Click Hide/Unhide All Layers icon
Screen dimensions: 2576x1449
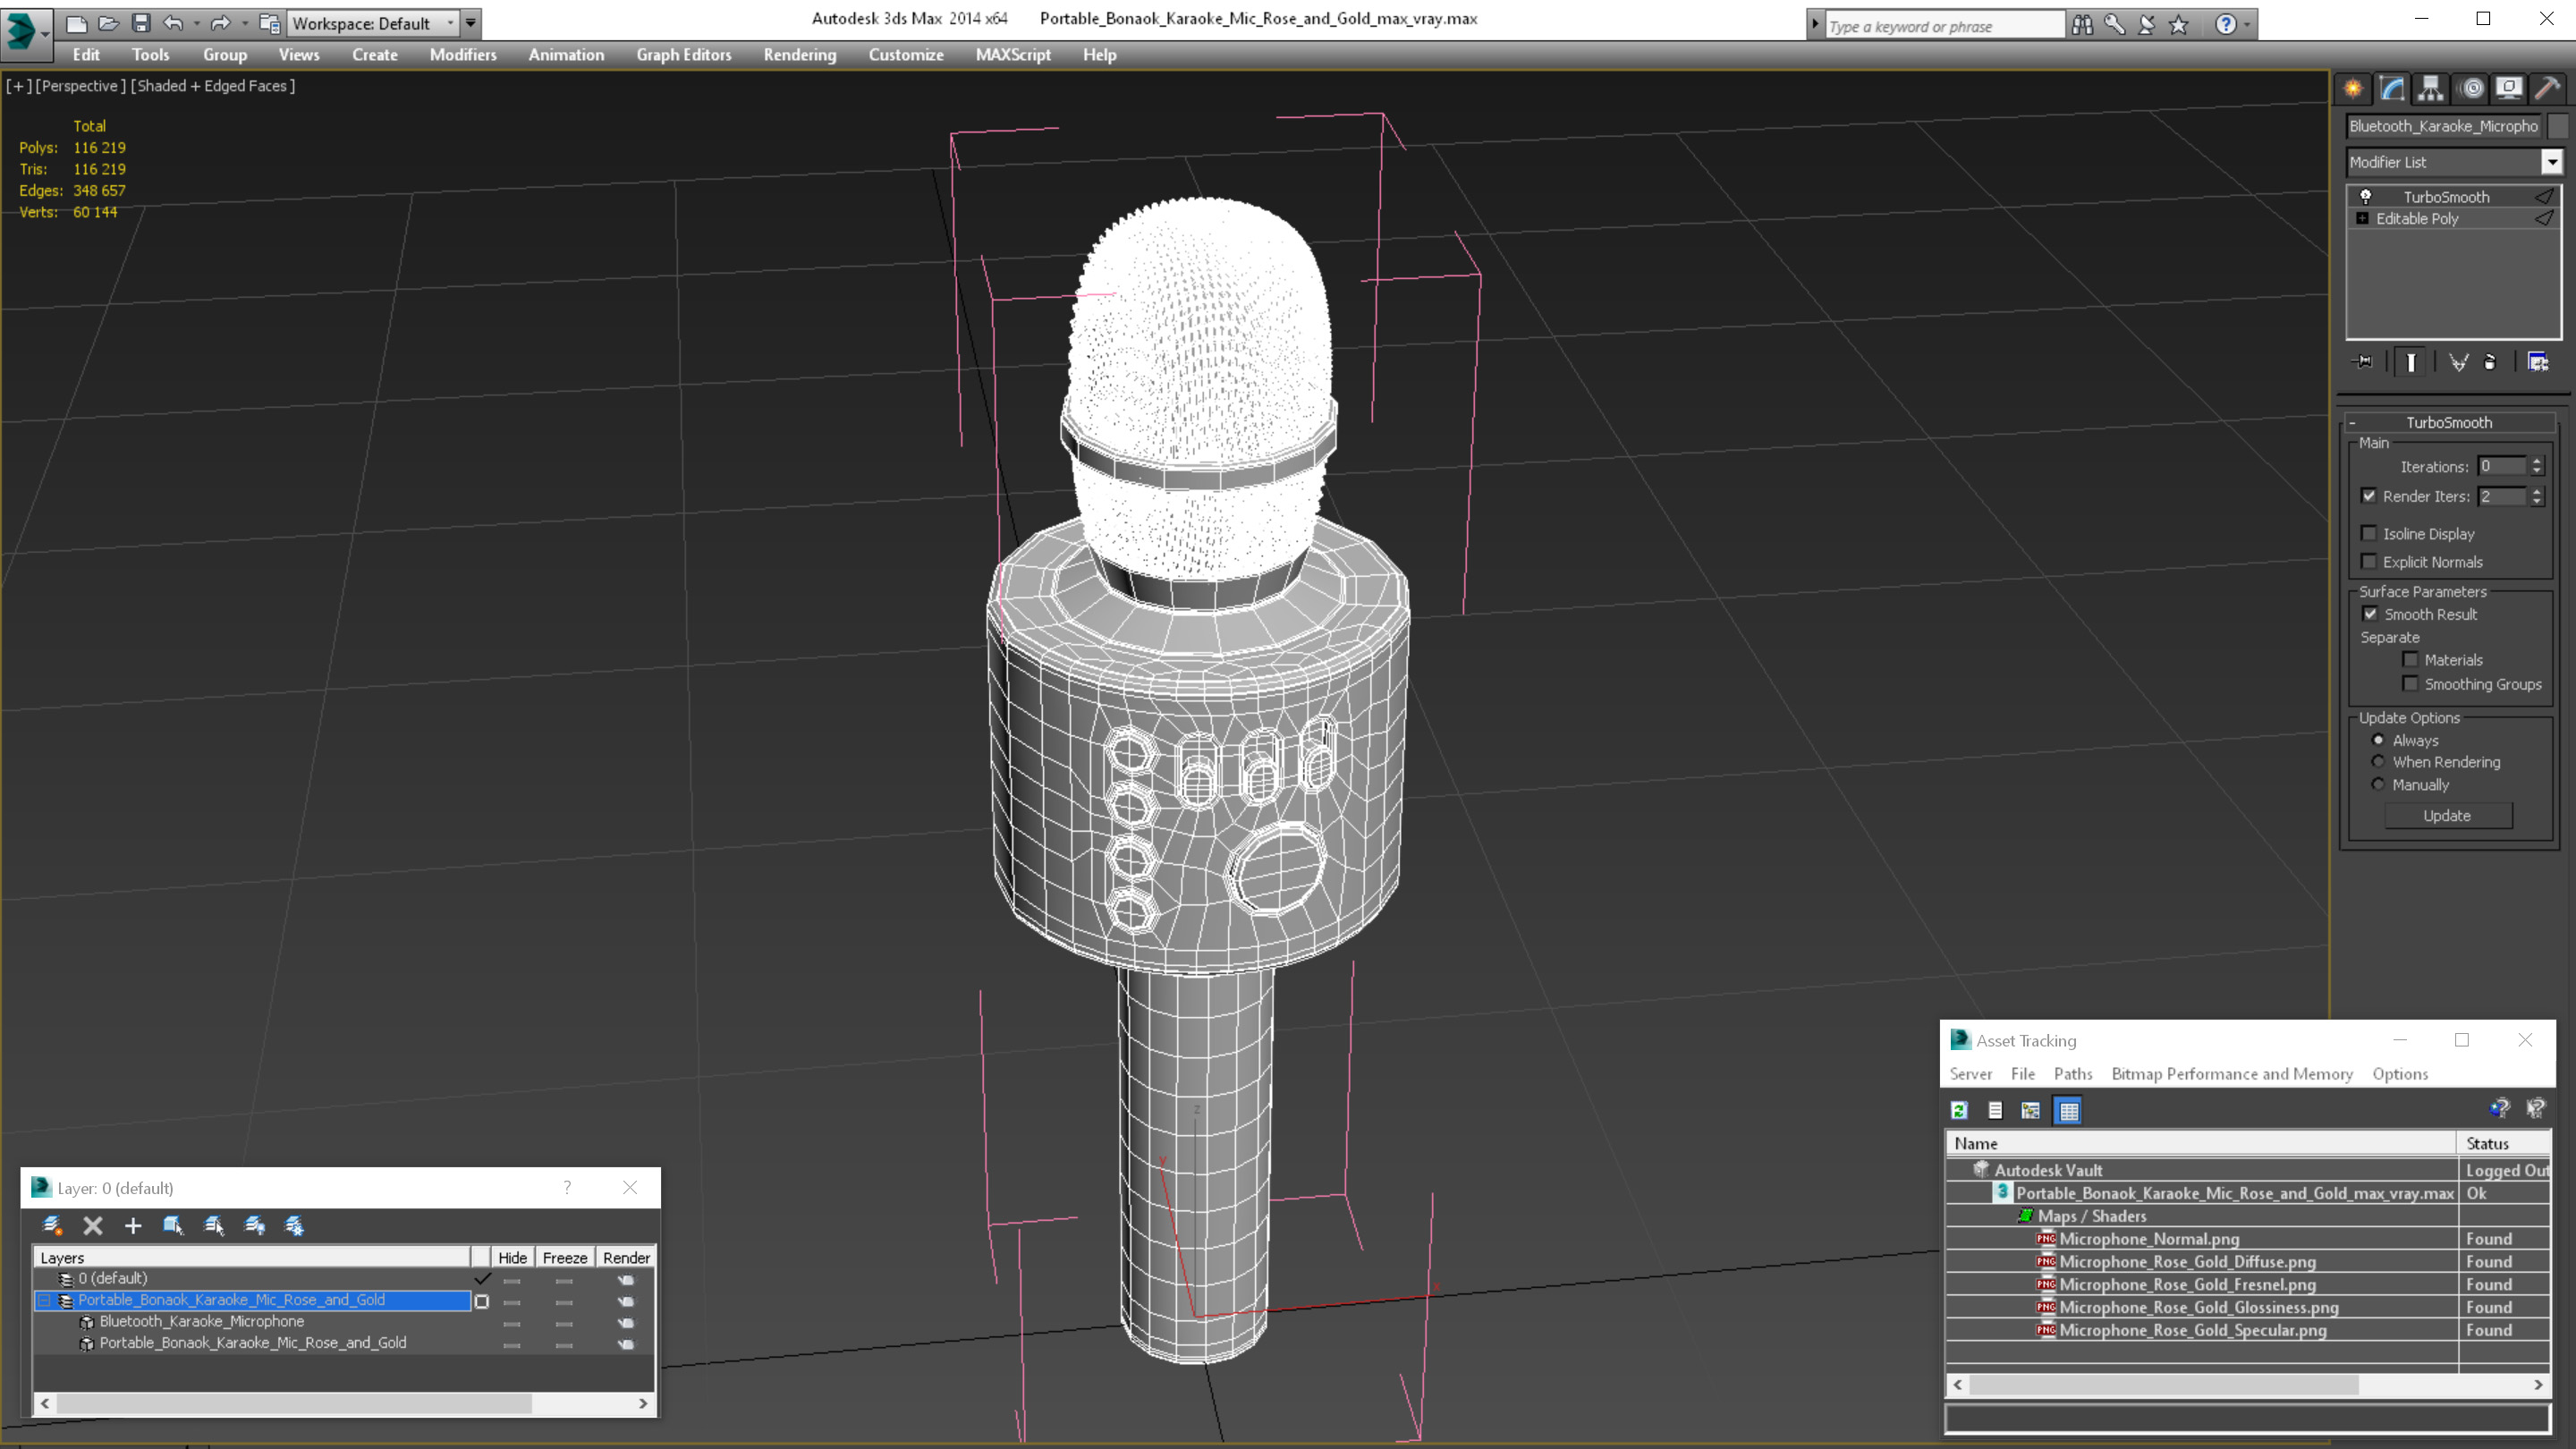254,1225
